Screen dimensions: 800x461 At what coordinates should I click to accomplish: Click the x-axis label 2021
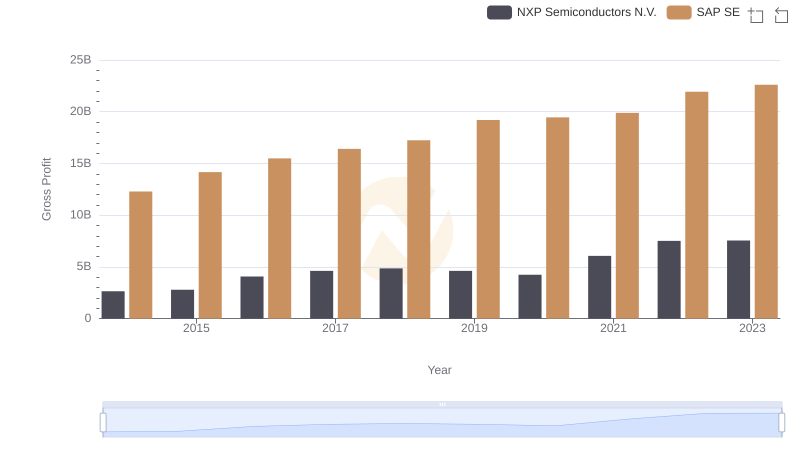click(613, 328)
